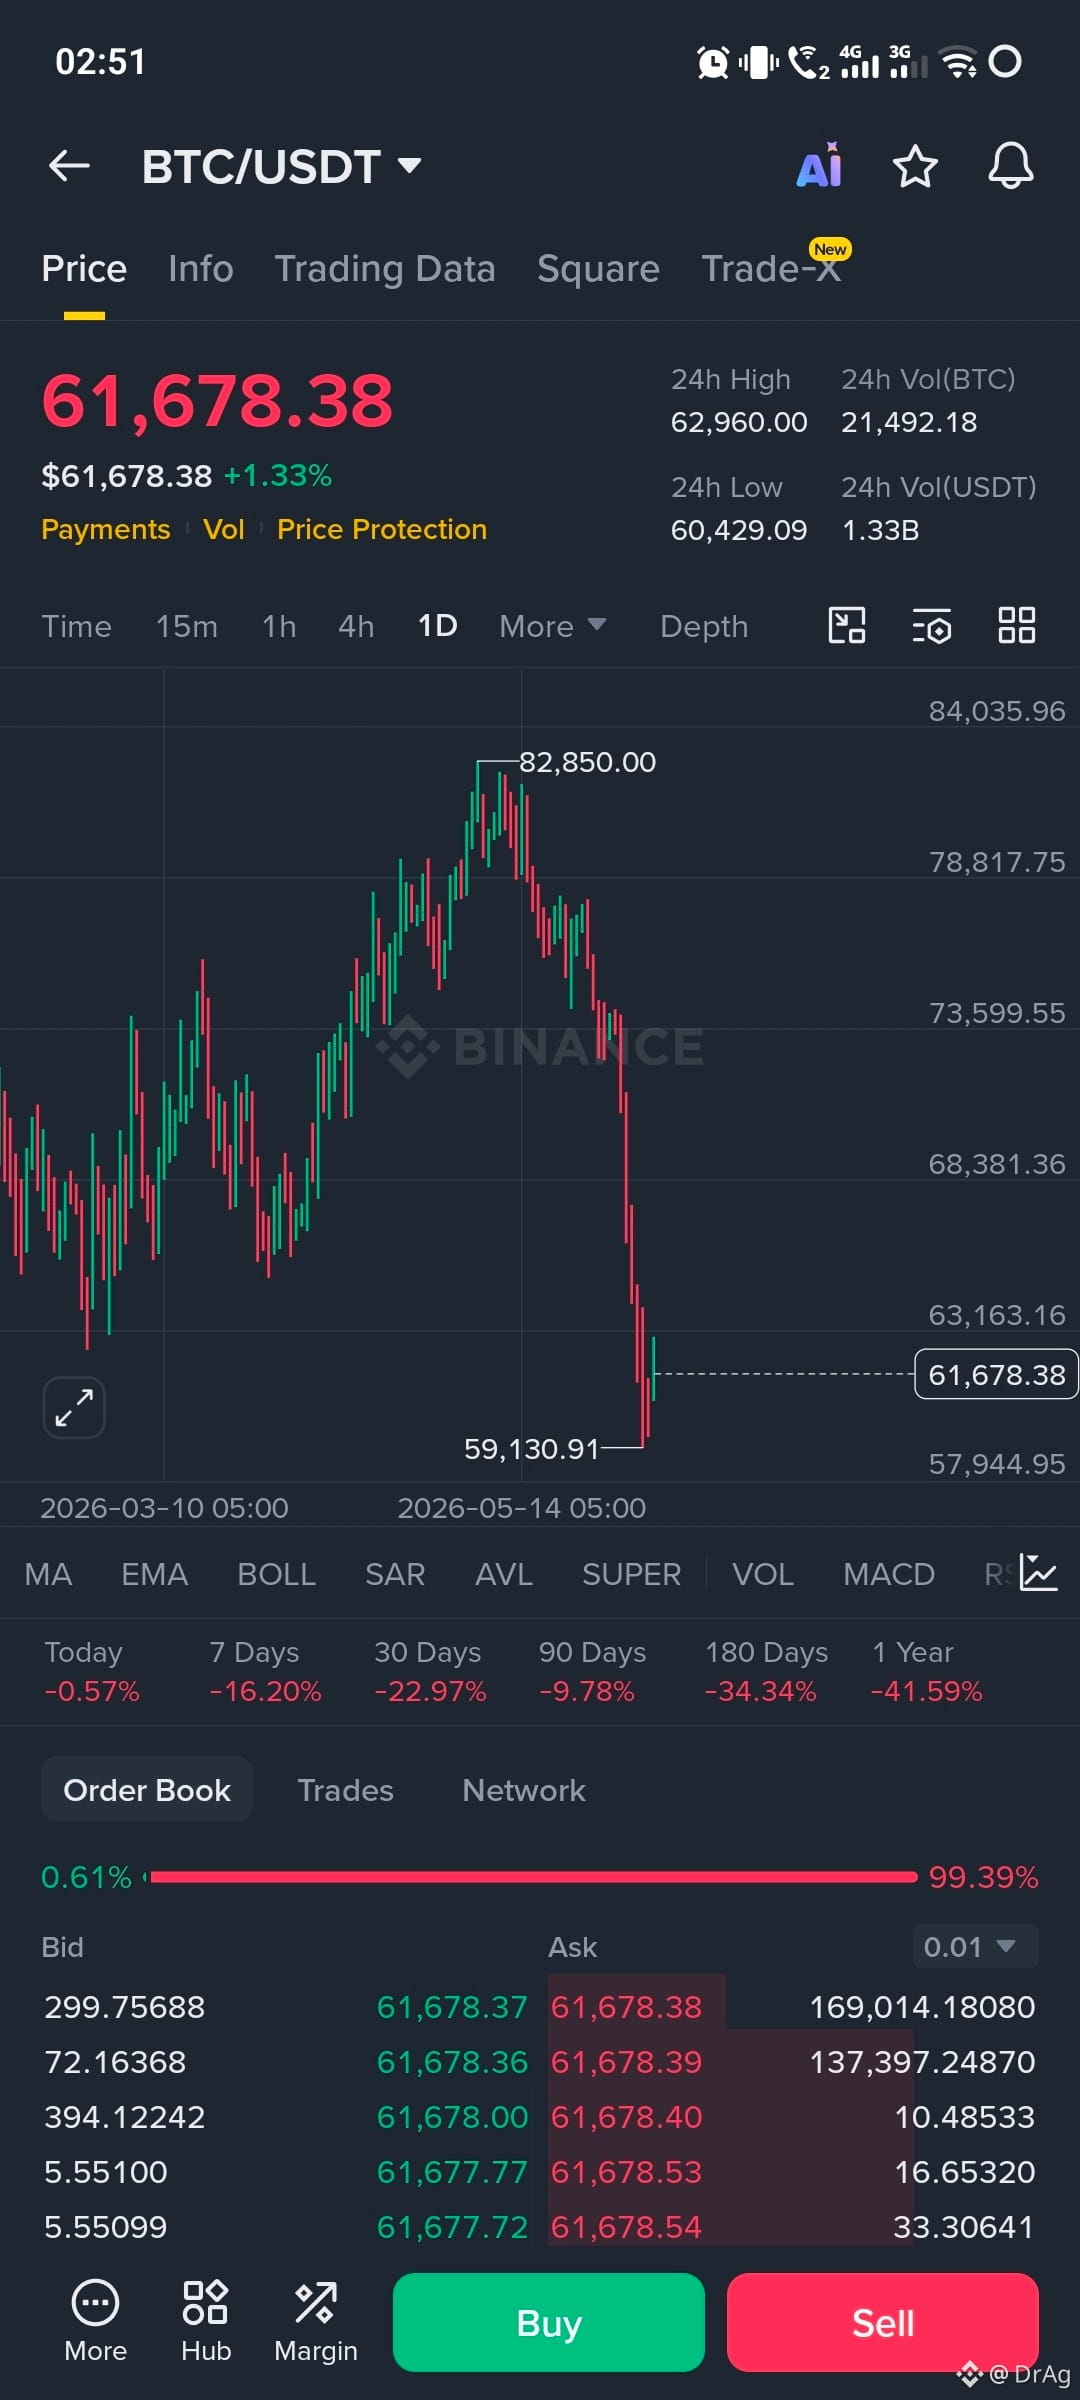Select the Order Book tab
Screen dimensions: 1080x2400
click(x=147, y=1789)
